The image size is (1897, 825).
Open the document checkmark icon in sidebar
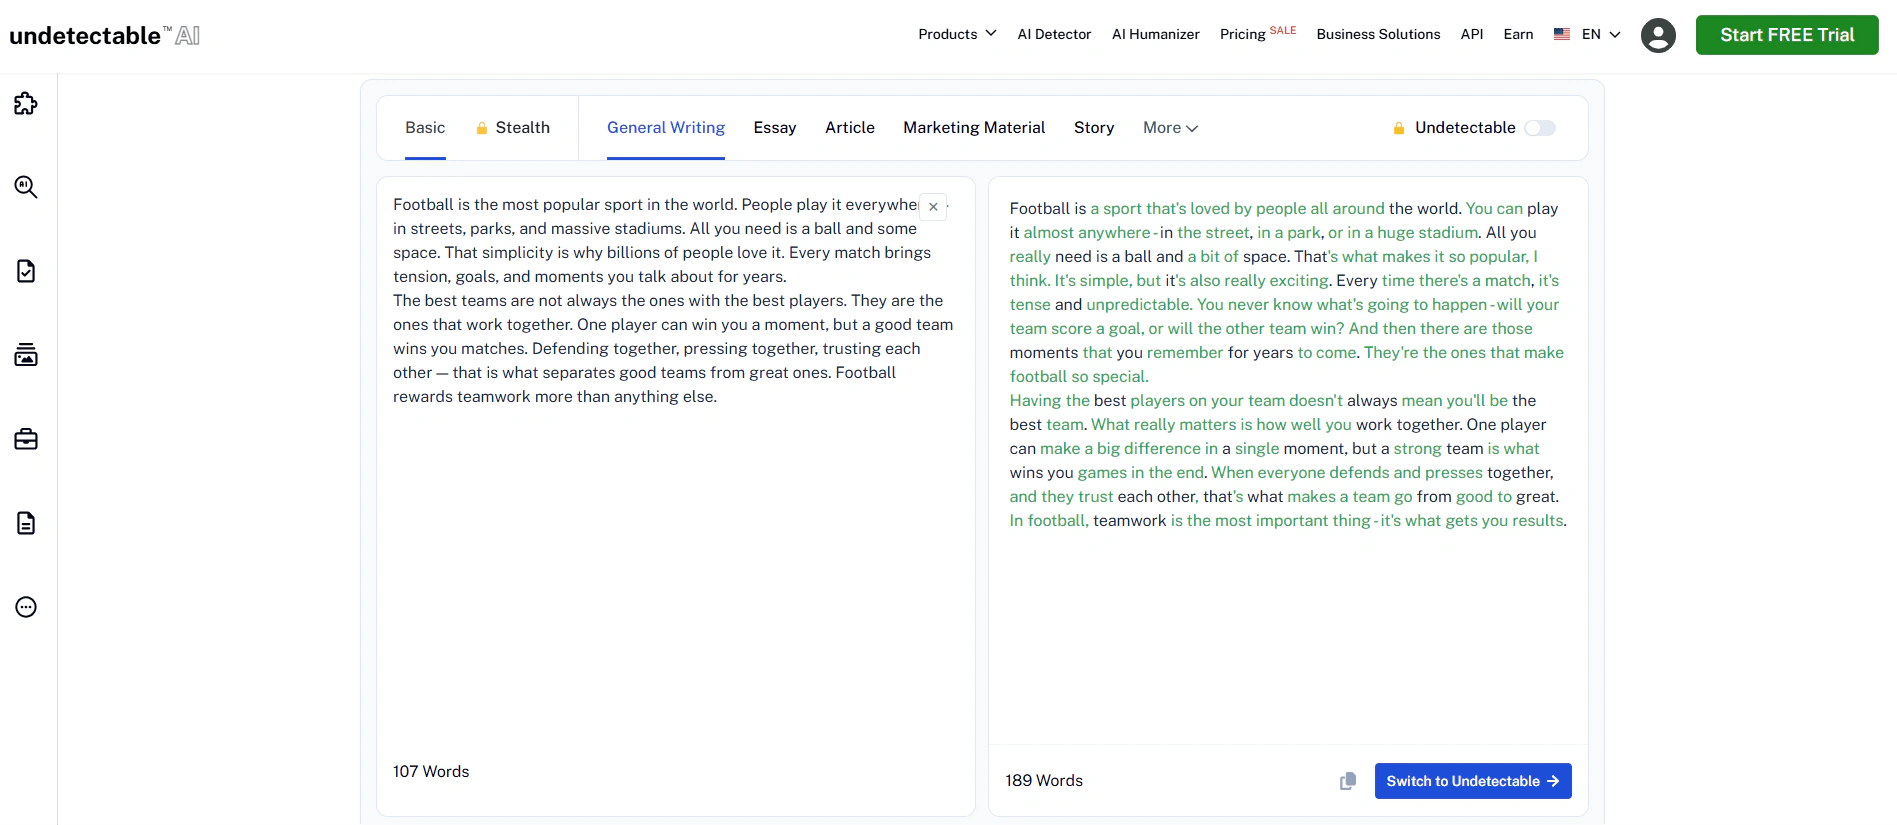pyautogui.click(x=26, y=271)
